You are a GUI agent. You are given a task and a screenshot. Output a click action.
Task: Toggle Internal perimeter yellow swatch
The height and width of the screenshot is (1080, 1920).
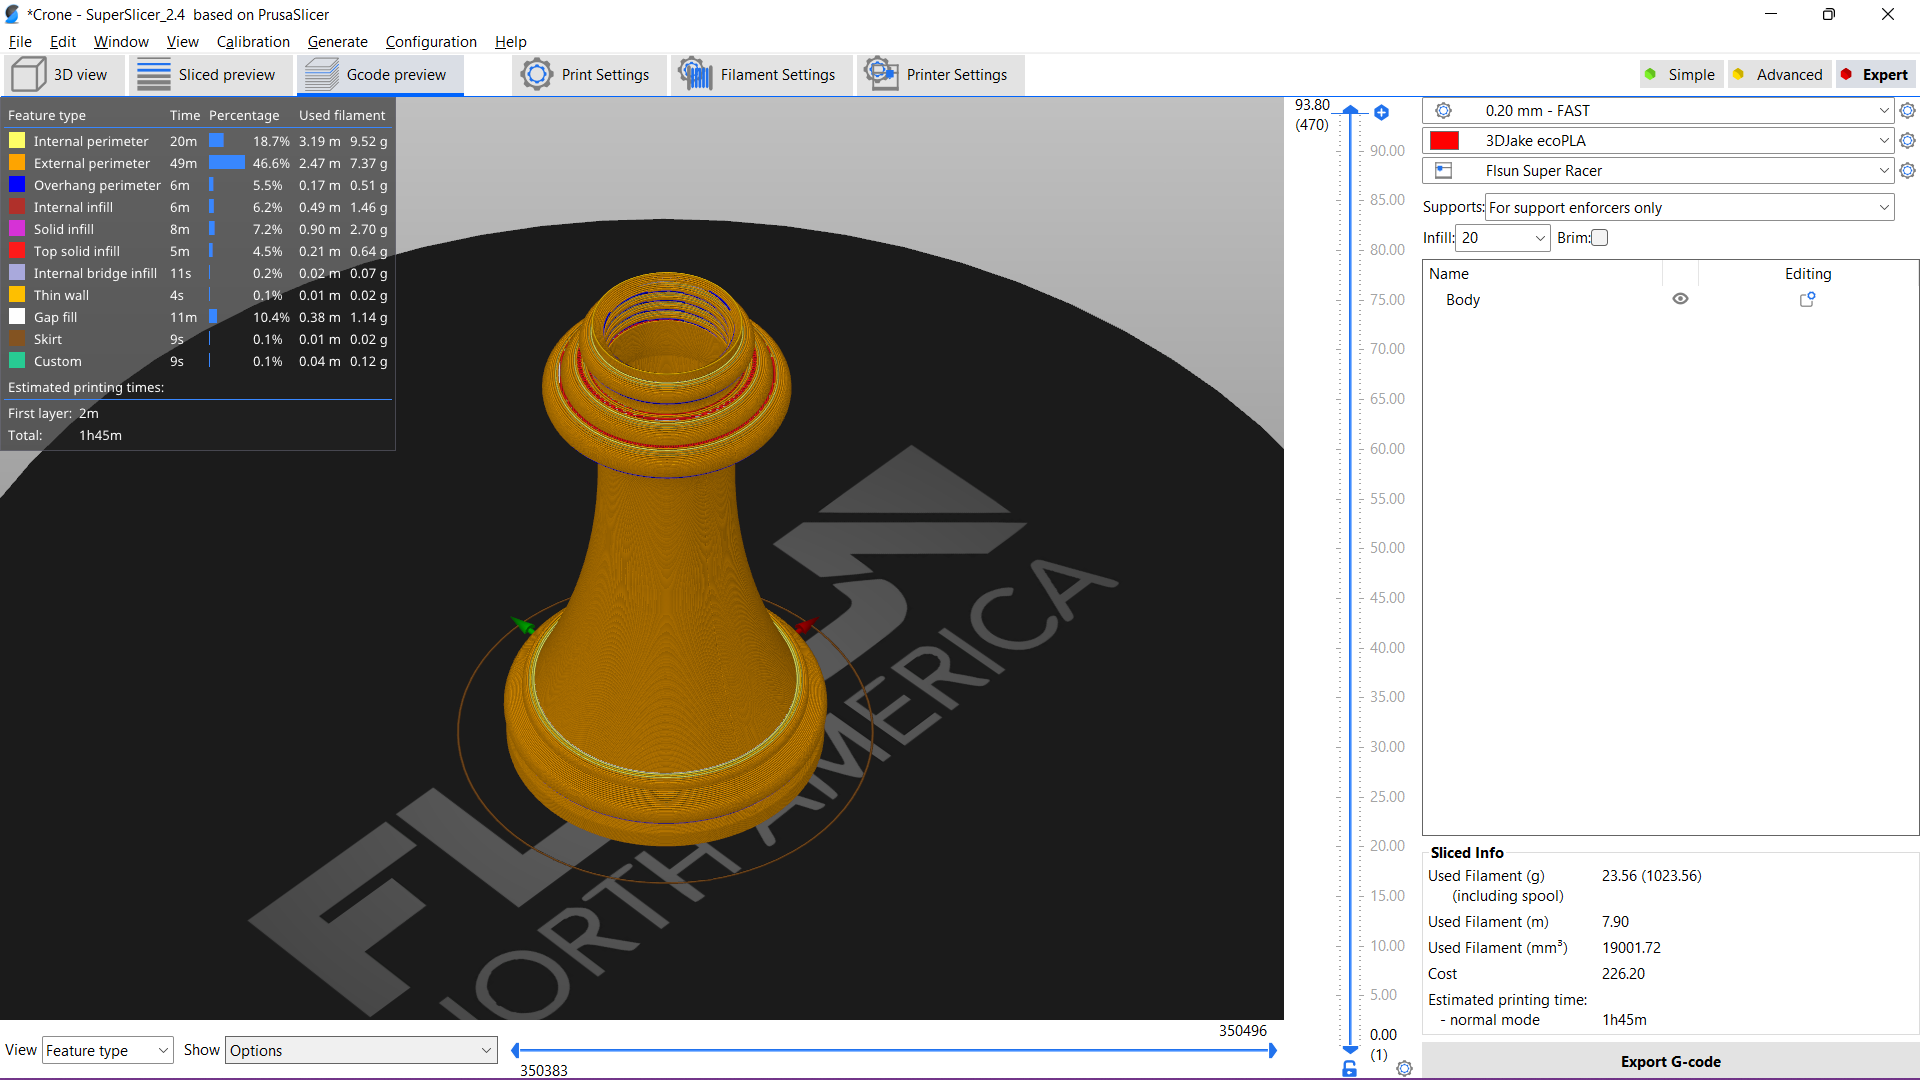[x=17, y=141]
